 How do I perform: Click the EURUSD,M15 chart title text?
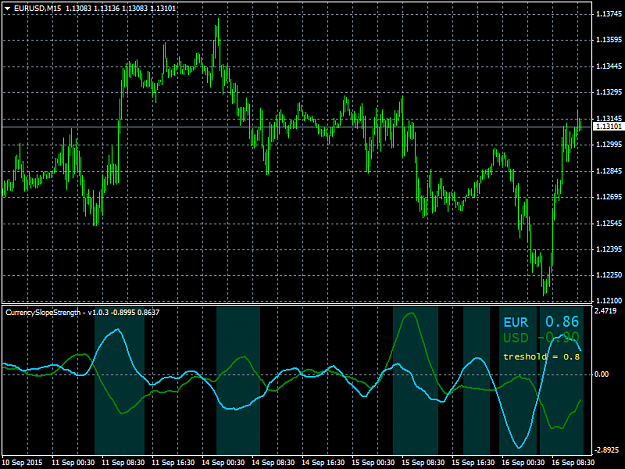(x=37, y=8)
